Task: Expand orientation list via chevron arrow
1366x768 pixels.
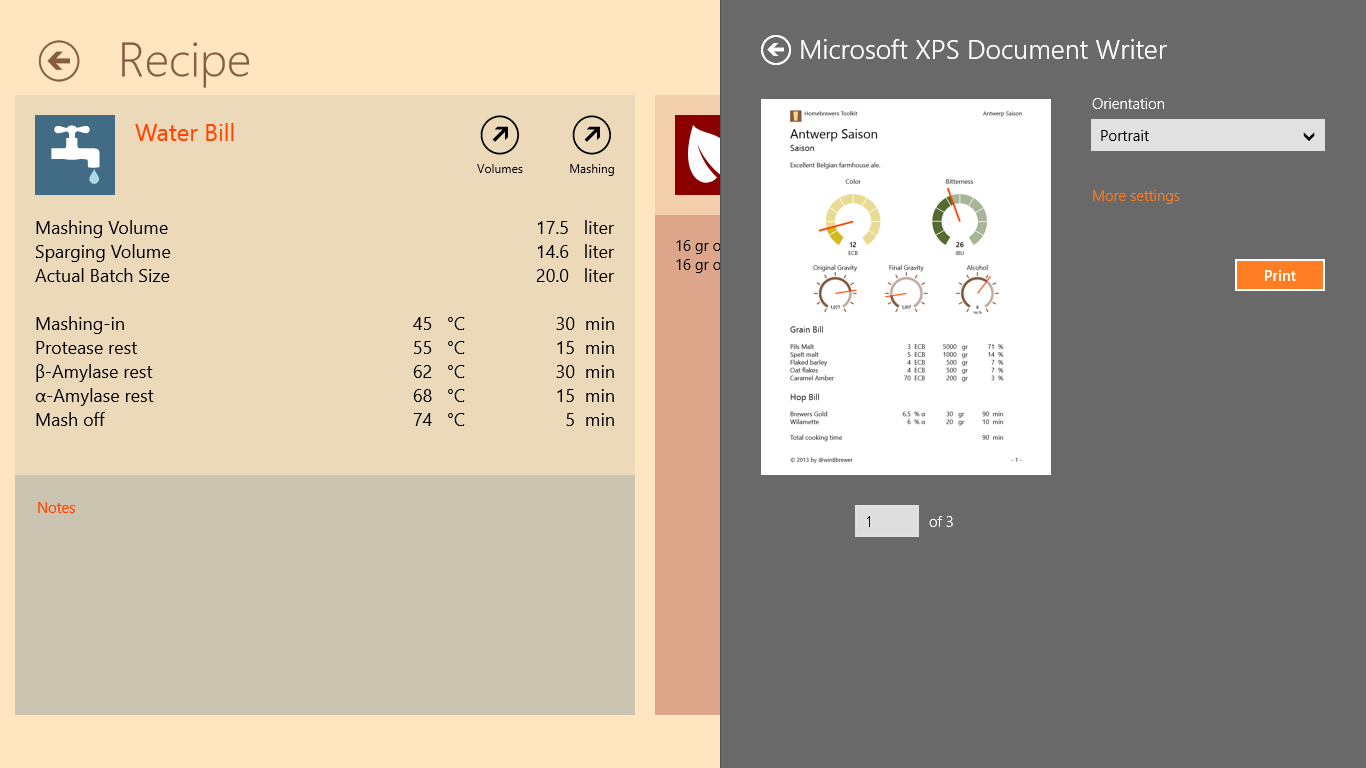Action: tap(1308, 136)
